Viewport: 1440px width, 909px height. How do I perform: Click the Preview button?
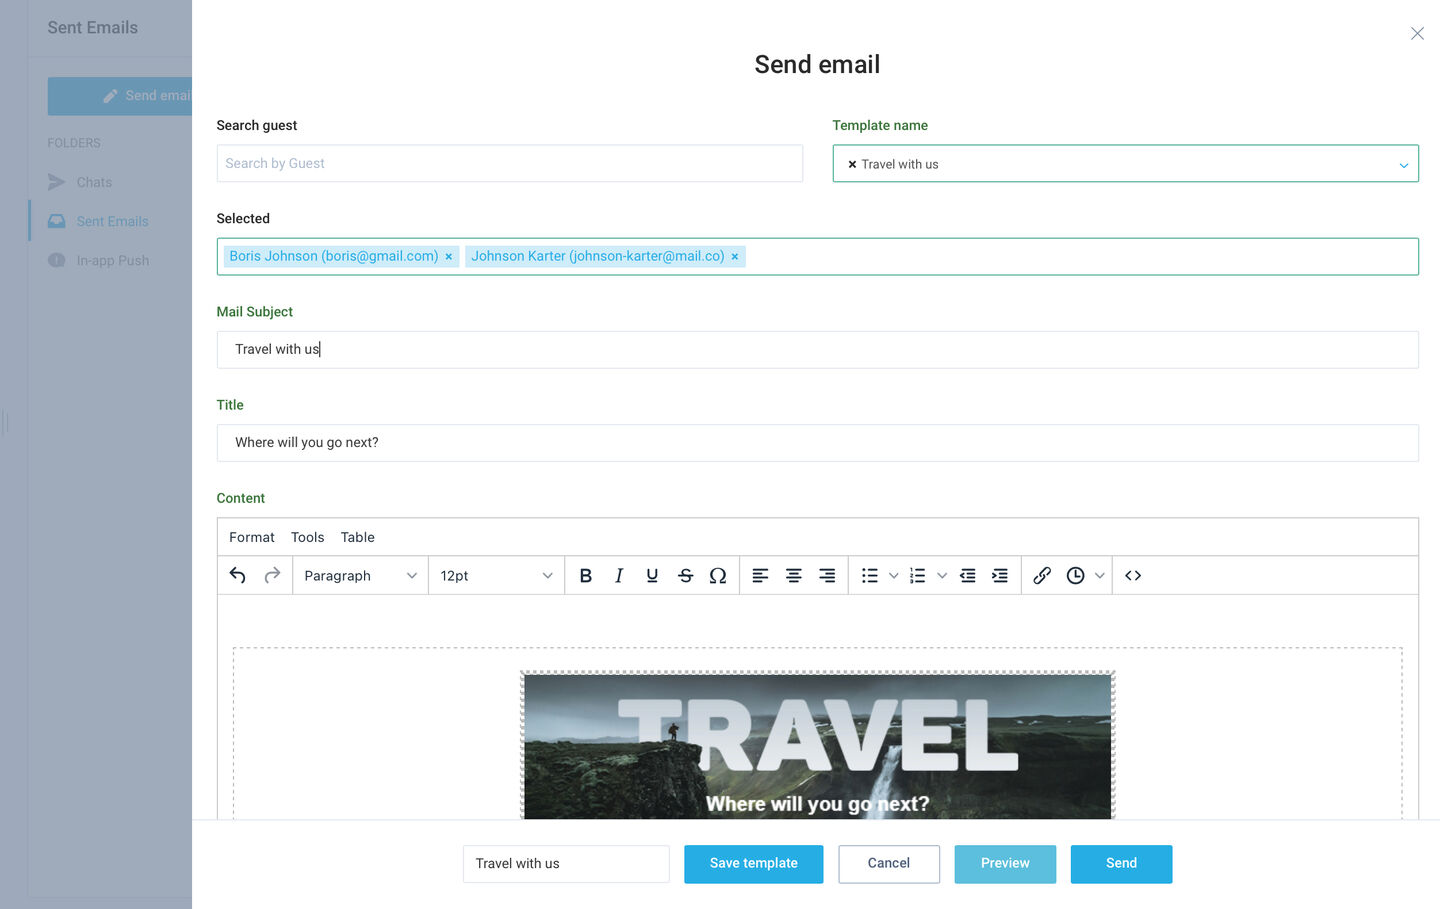tap(1005, 864)
